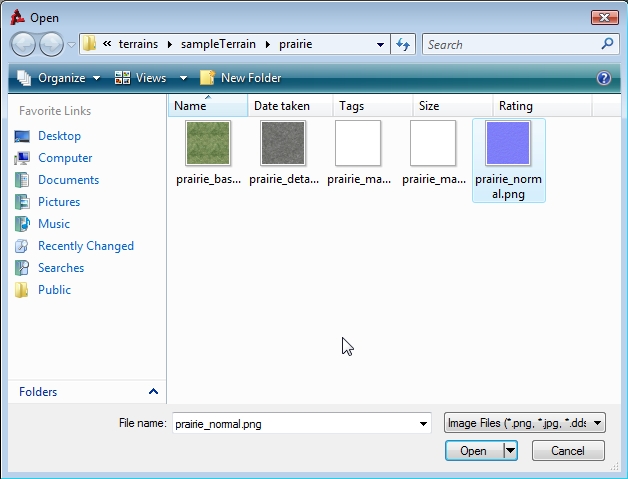Expand the address bar path dropdown
Viewport: 628px width, 479px height.
click(x=380, y=44)
